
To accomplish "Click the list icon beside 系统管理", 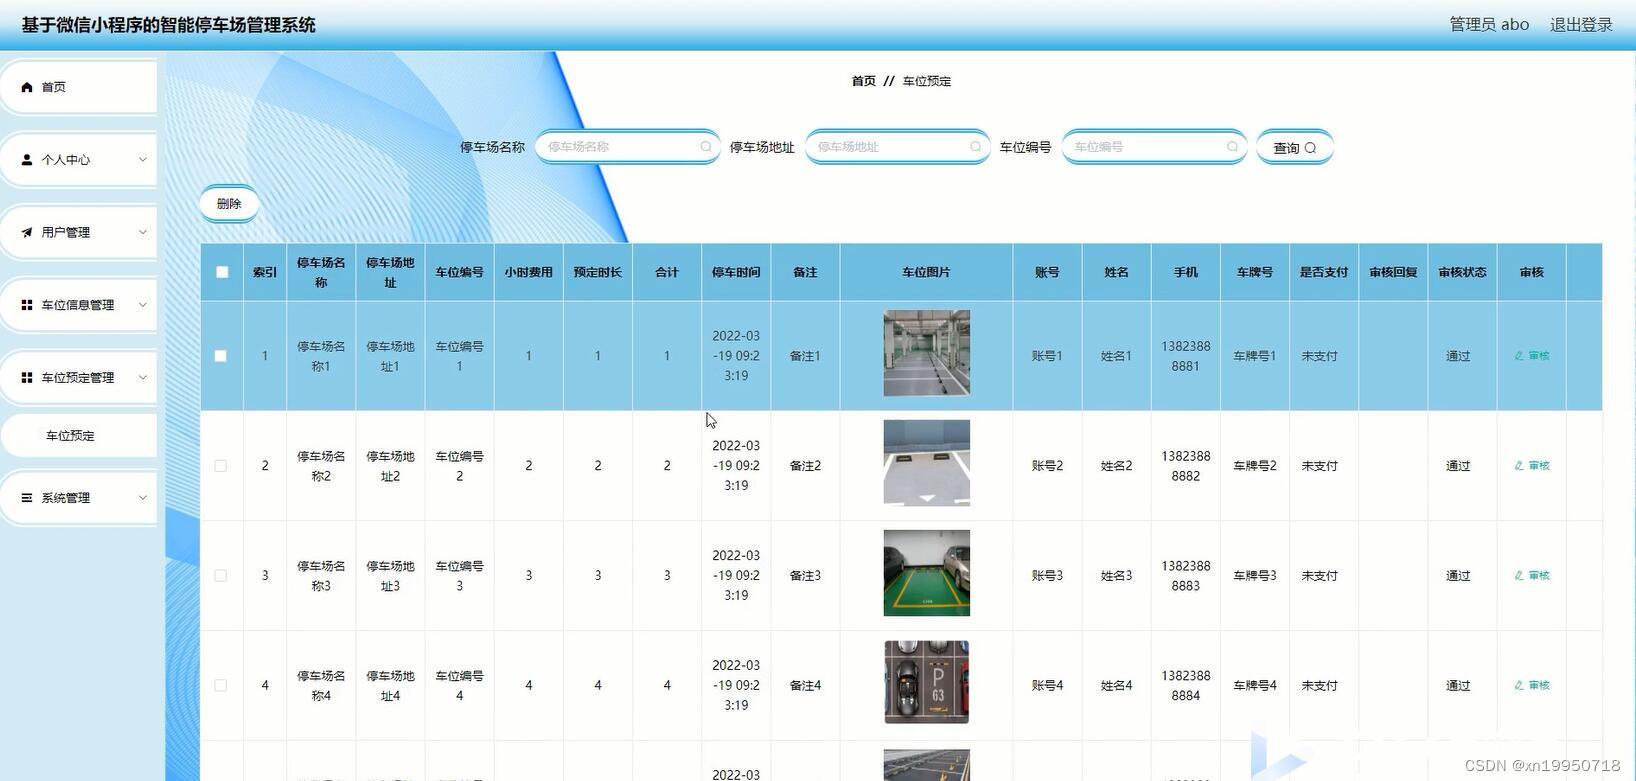I will point(27,497).
